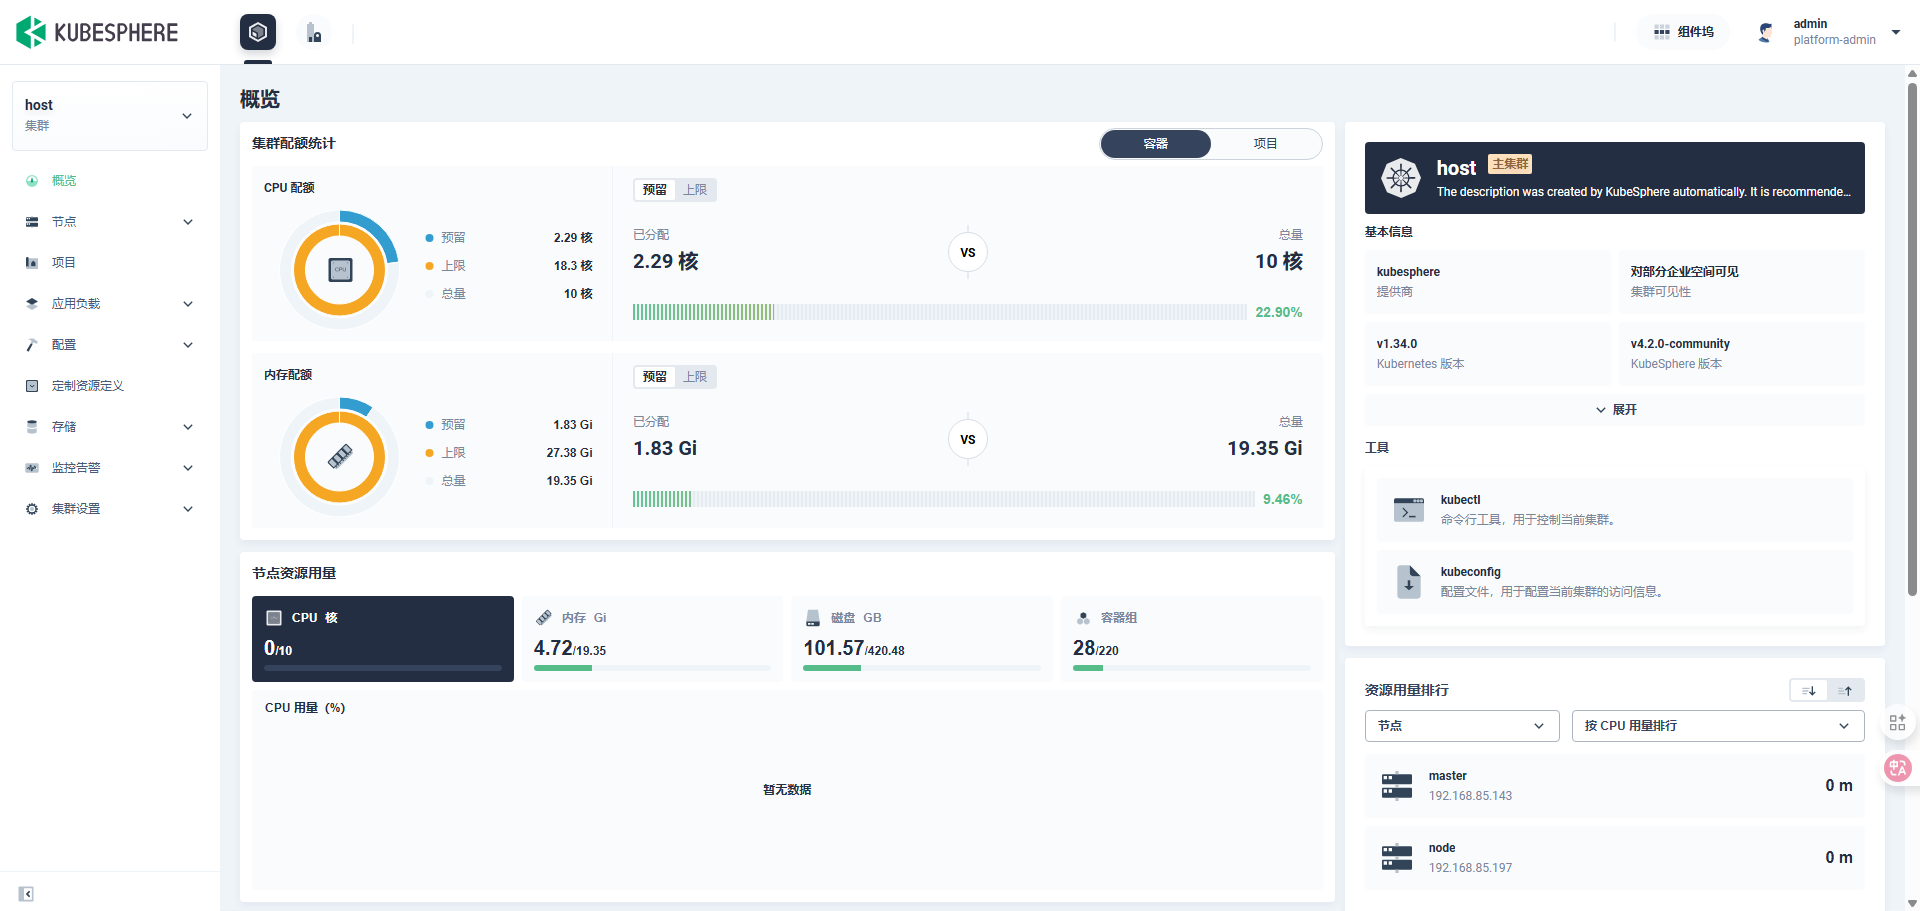Viewport: 1920px width, 911px height.
Task: Click the CPU quota 22.90% progress bar
Action: 940,312
